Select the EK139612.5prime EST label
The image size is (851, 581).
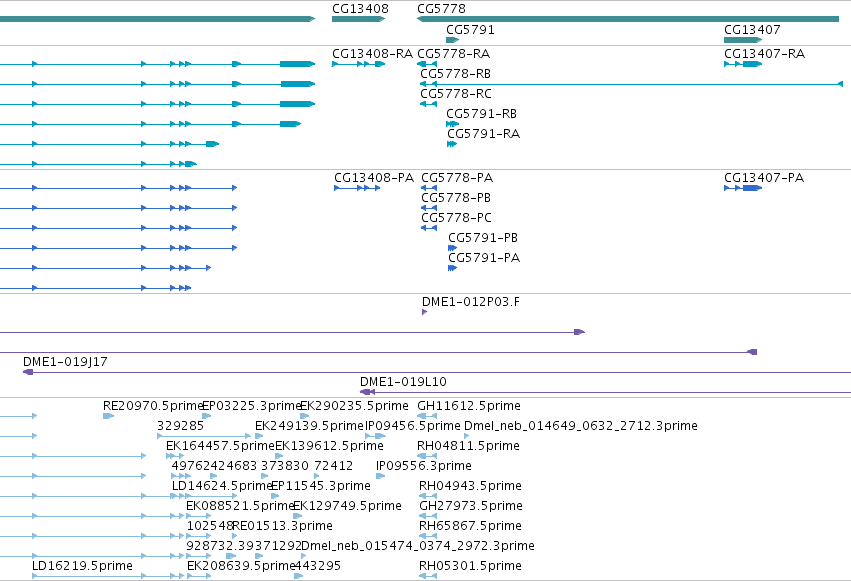[329, 446]
